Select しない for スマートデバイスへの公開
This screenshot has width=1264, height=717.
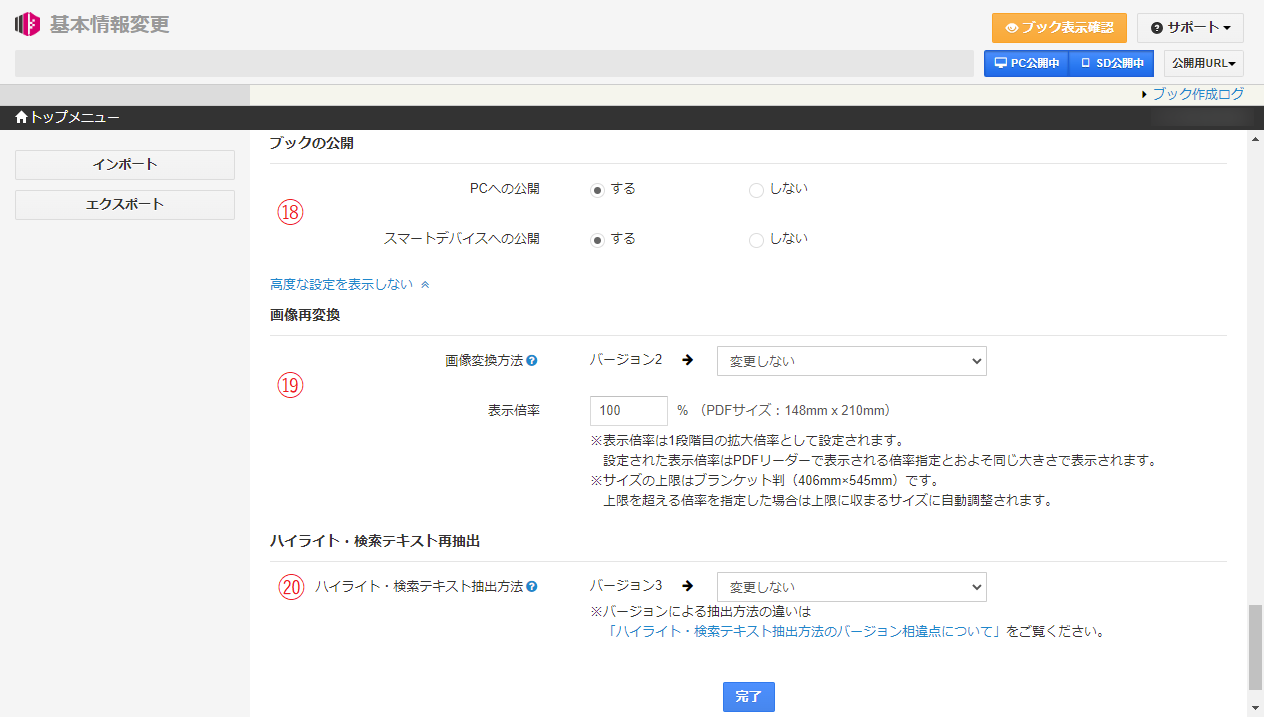[756, 240]
